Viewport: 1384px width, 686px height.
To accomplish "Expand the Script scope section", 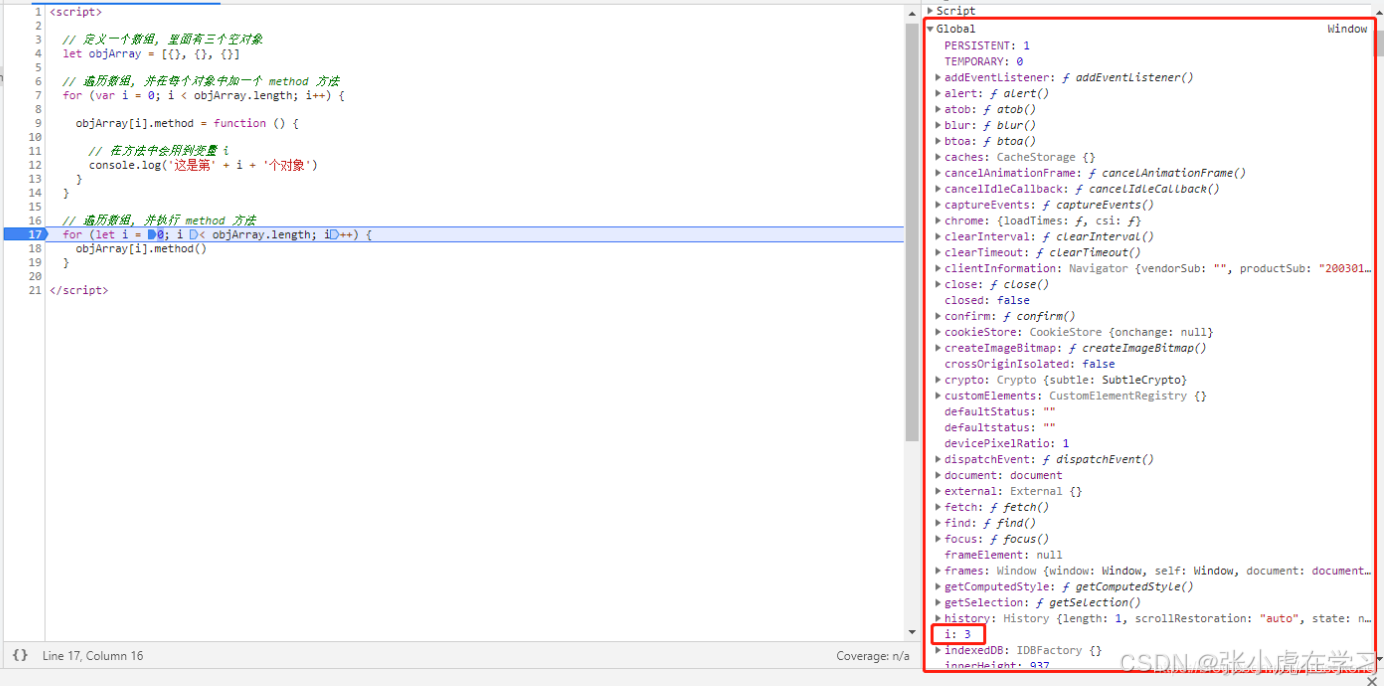I will click(931, 11).
